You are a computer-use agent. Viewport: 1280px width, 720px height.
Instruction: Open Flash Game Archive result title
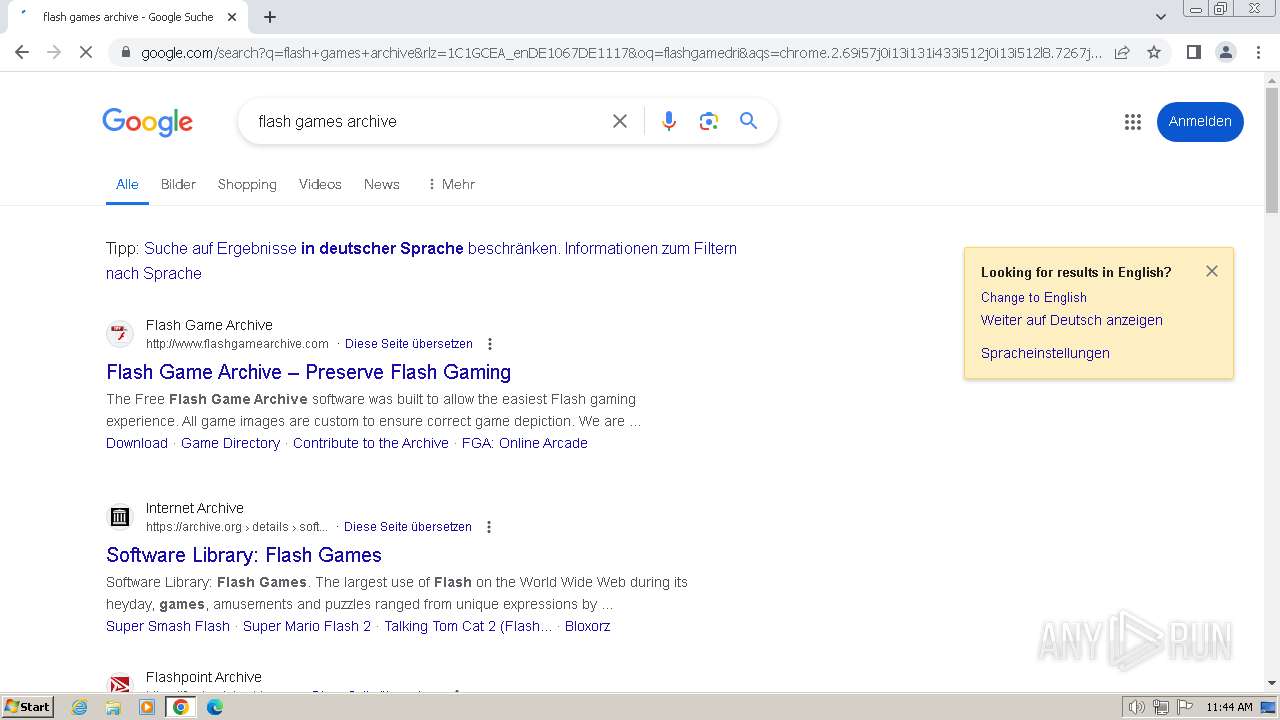(308, 372)
